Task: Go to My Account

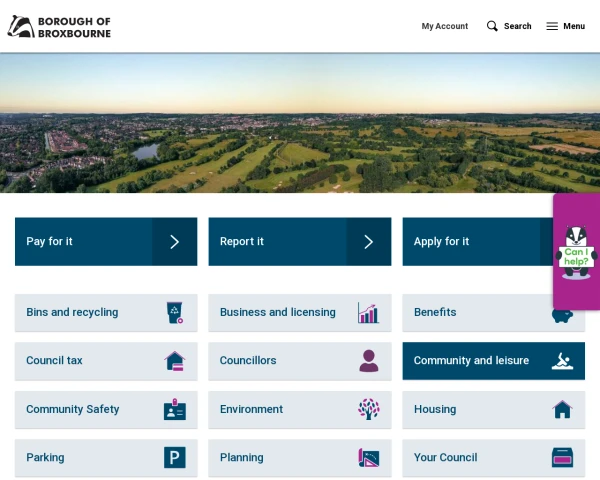Action: click(x=444, y=26)
